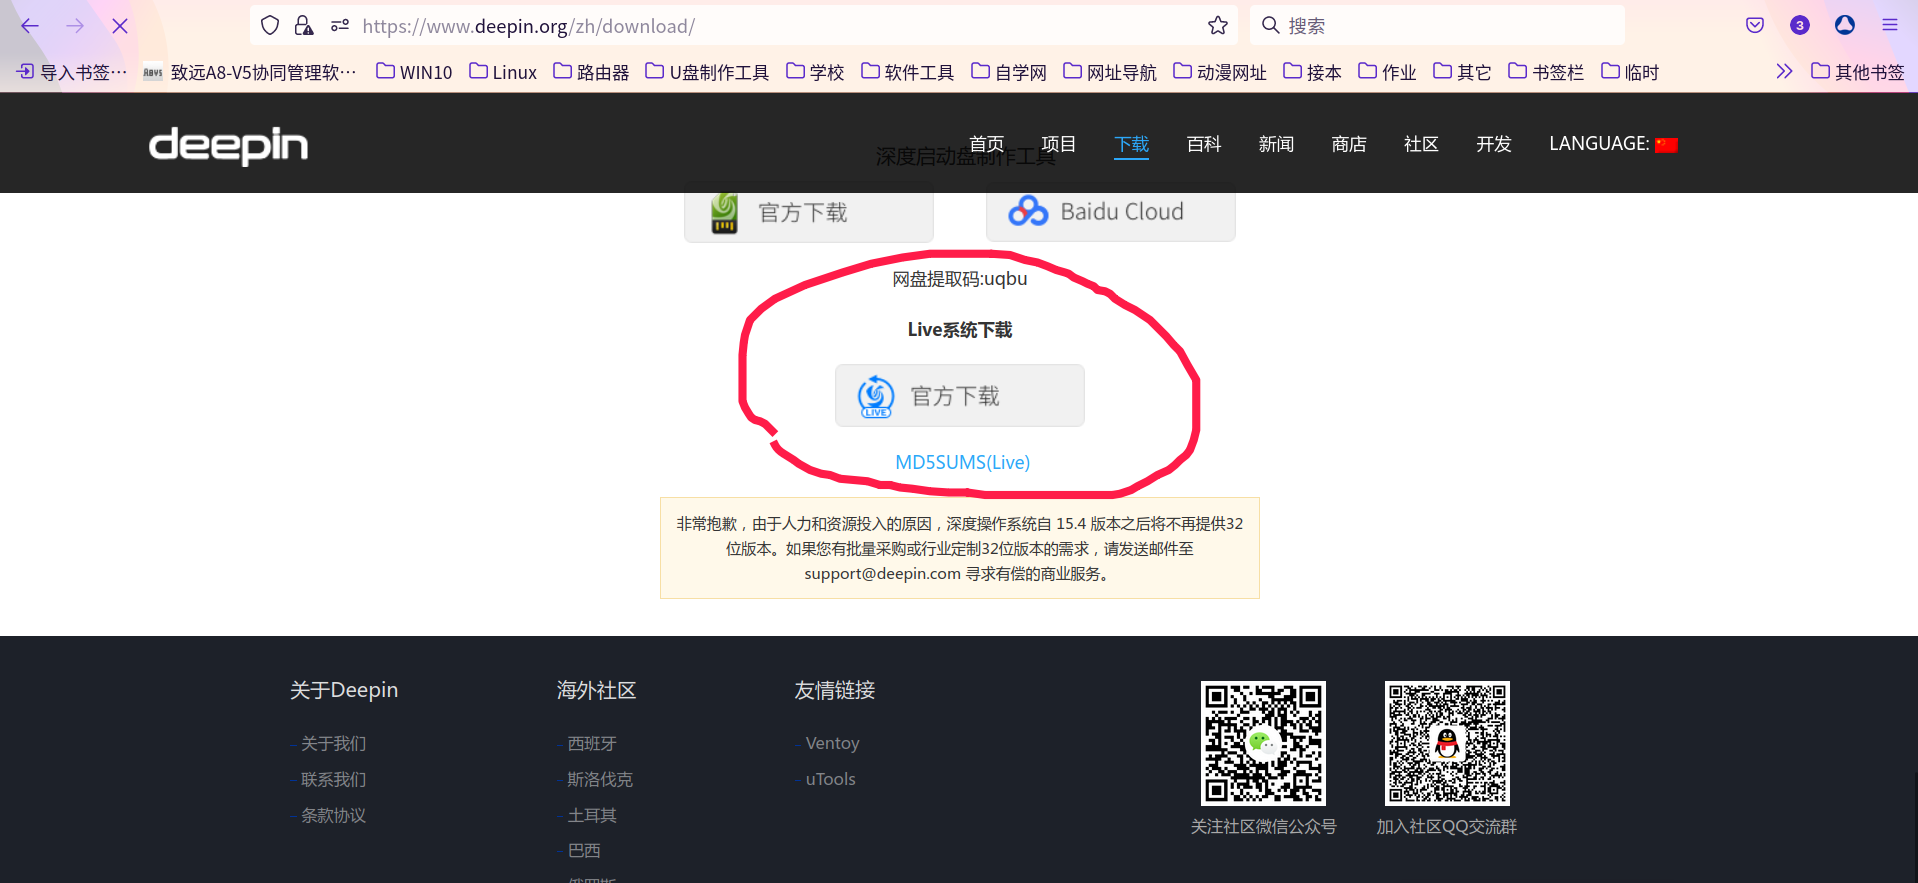Click 官方下载 button for boot maker tool
This screenshot has width=1918, height=883.
pos(809,215)
